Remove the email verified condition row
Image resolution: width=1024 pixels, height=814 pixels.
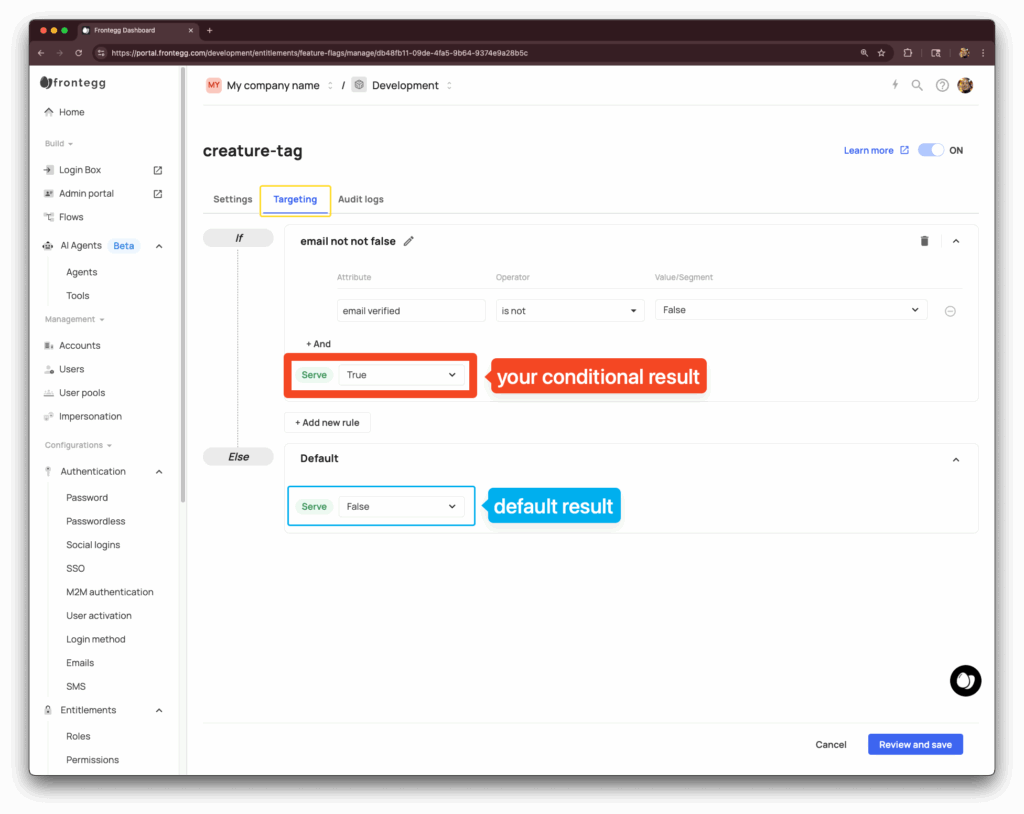(x=950, y=311)
